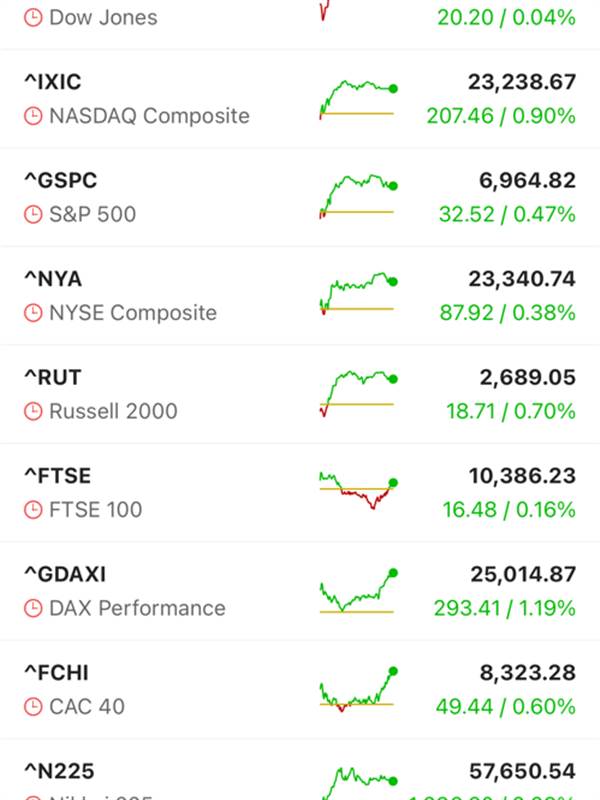600x800 pixels.
Task: Tap S&P 500 price 6,964.82
Action: click(x=521, y=181)
